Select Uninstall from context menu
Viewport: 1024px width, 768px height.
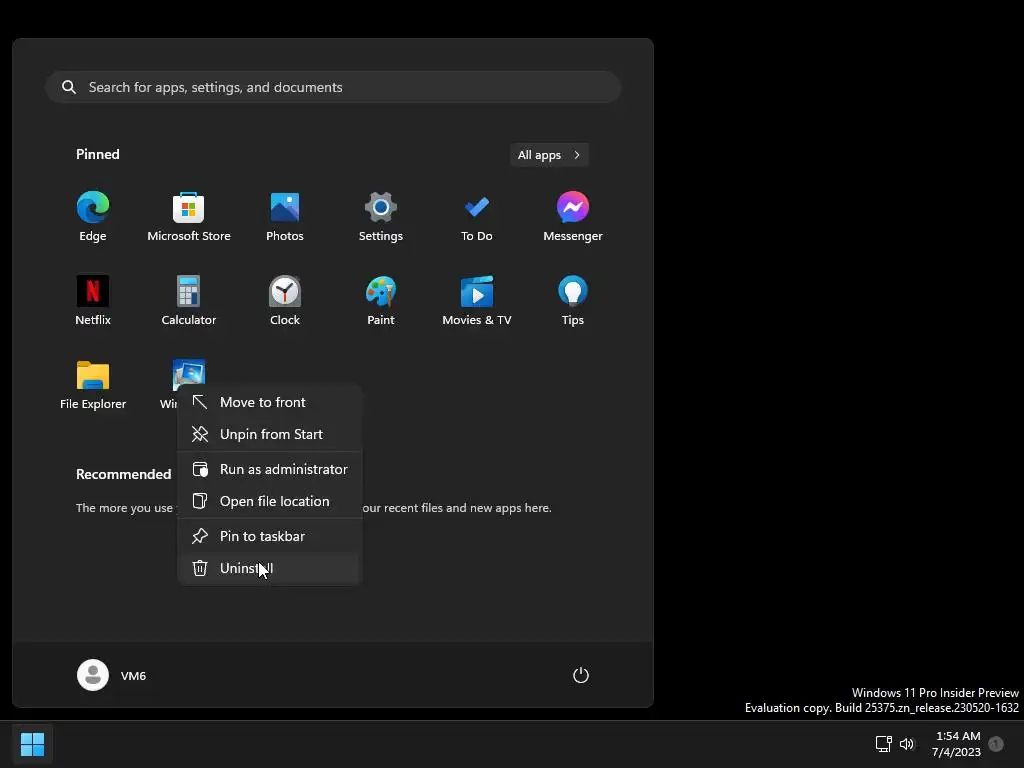(269, 568)
